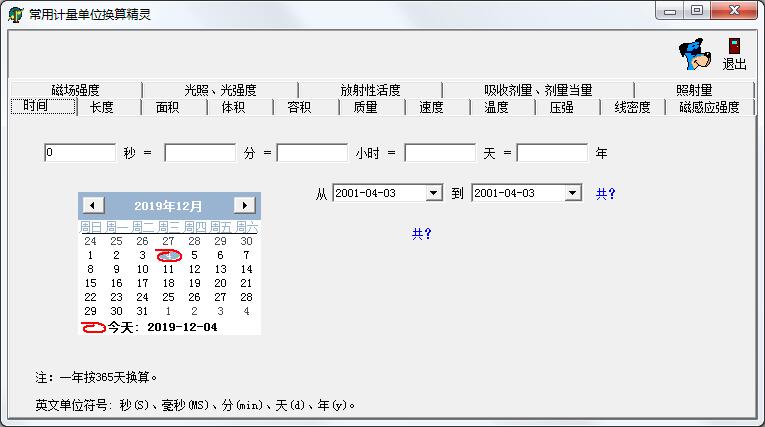Click the 2019年12月 calendar title

point(168,206)
